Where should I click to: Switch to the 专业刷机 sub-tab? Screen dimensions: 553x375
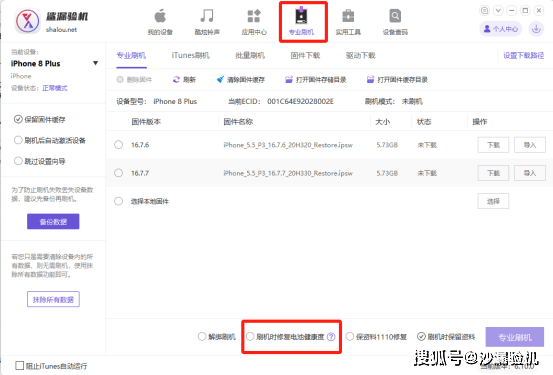tap(131, 56)
